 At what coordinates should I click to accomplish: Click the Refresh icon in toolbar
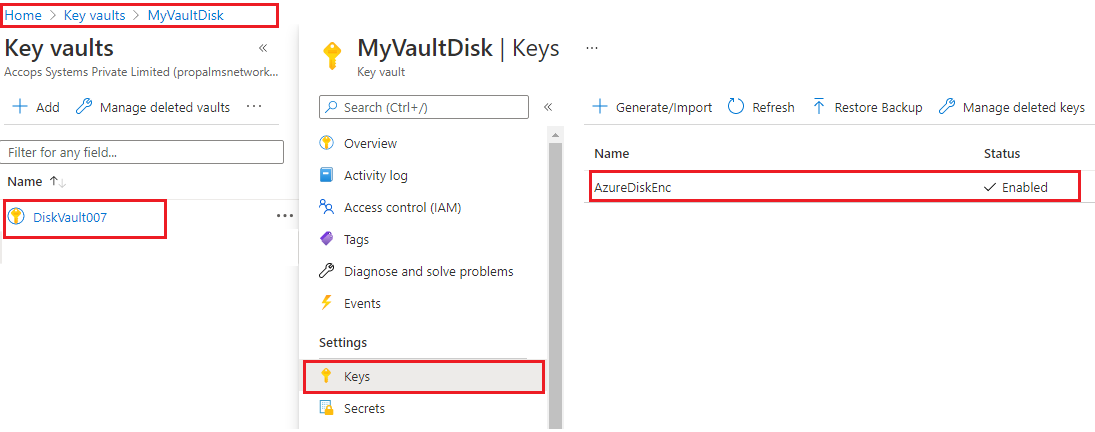coord(736,107)
